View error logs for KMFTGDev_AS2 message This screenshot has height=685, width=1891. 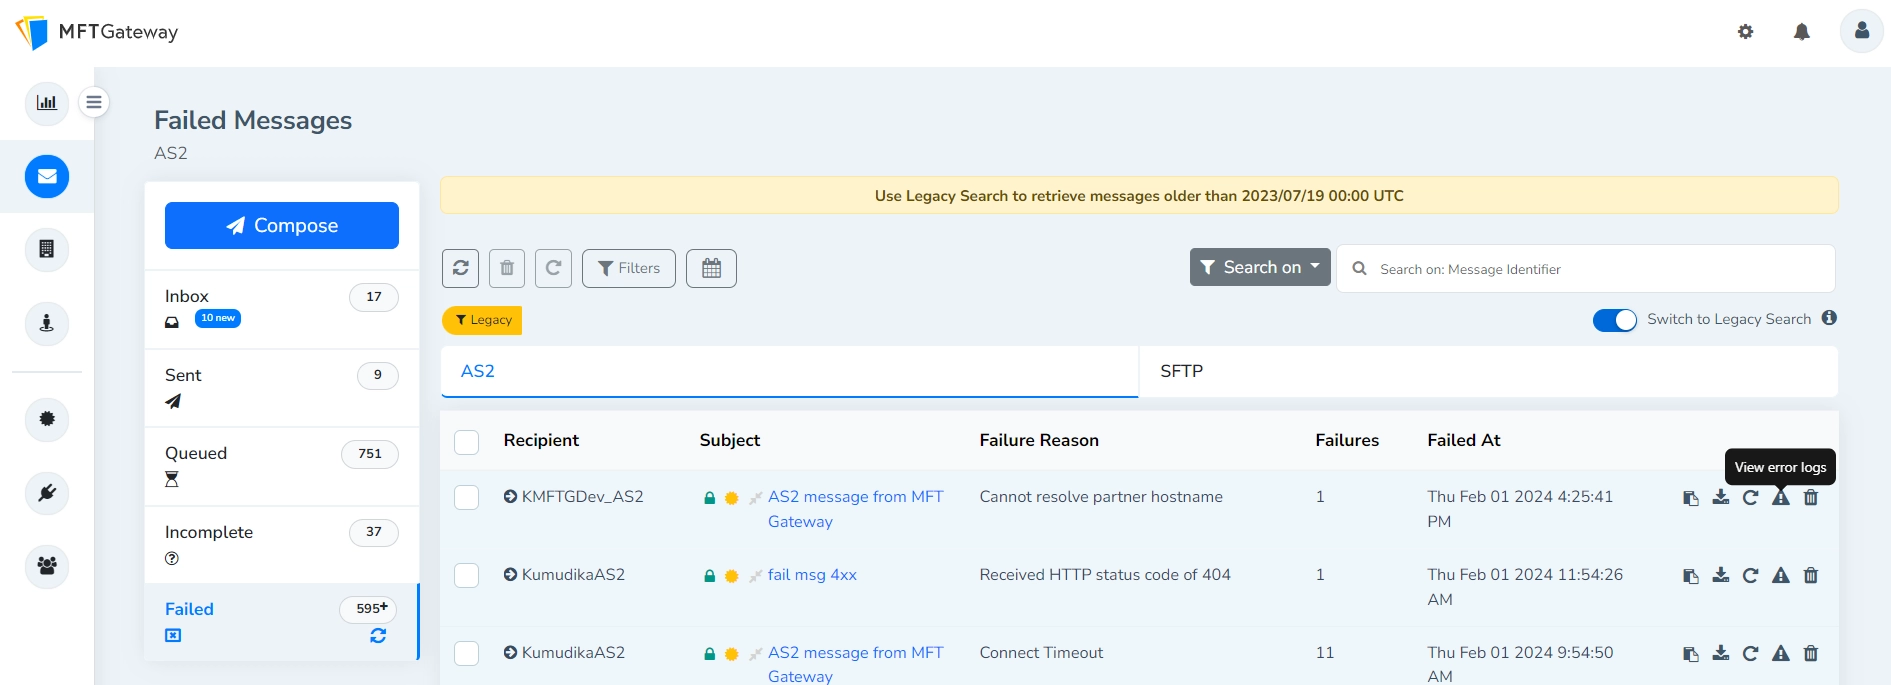1780,497
